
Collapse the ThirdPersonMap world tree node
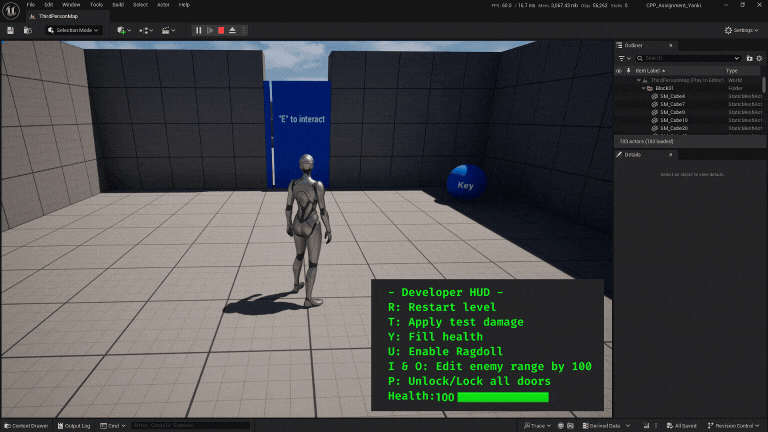(639, 80)
